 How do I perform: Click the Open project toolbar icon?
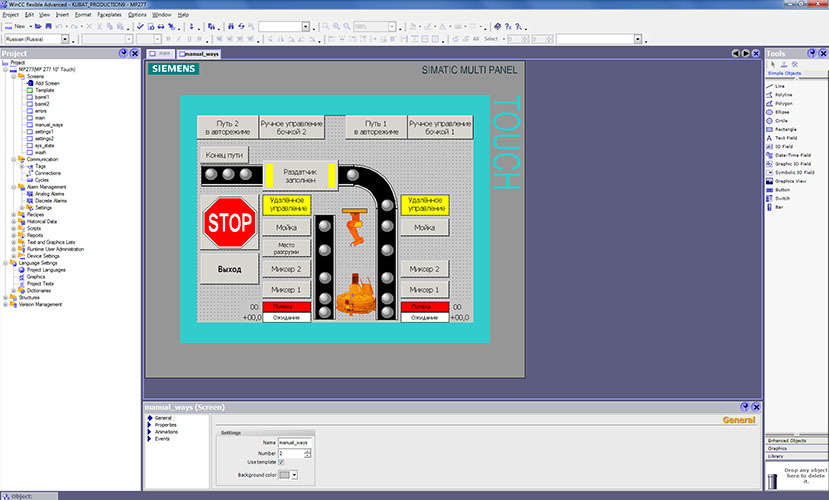click(38, 26)
